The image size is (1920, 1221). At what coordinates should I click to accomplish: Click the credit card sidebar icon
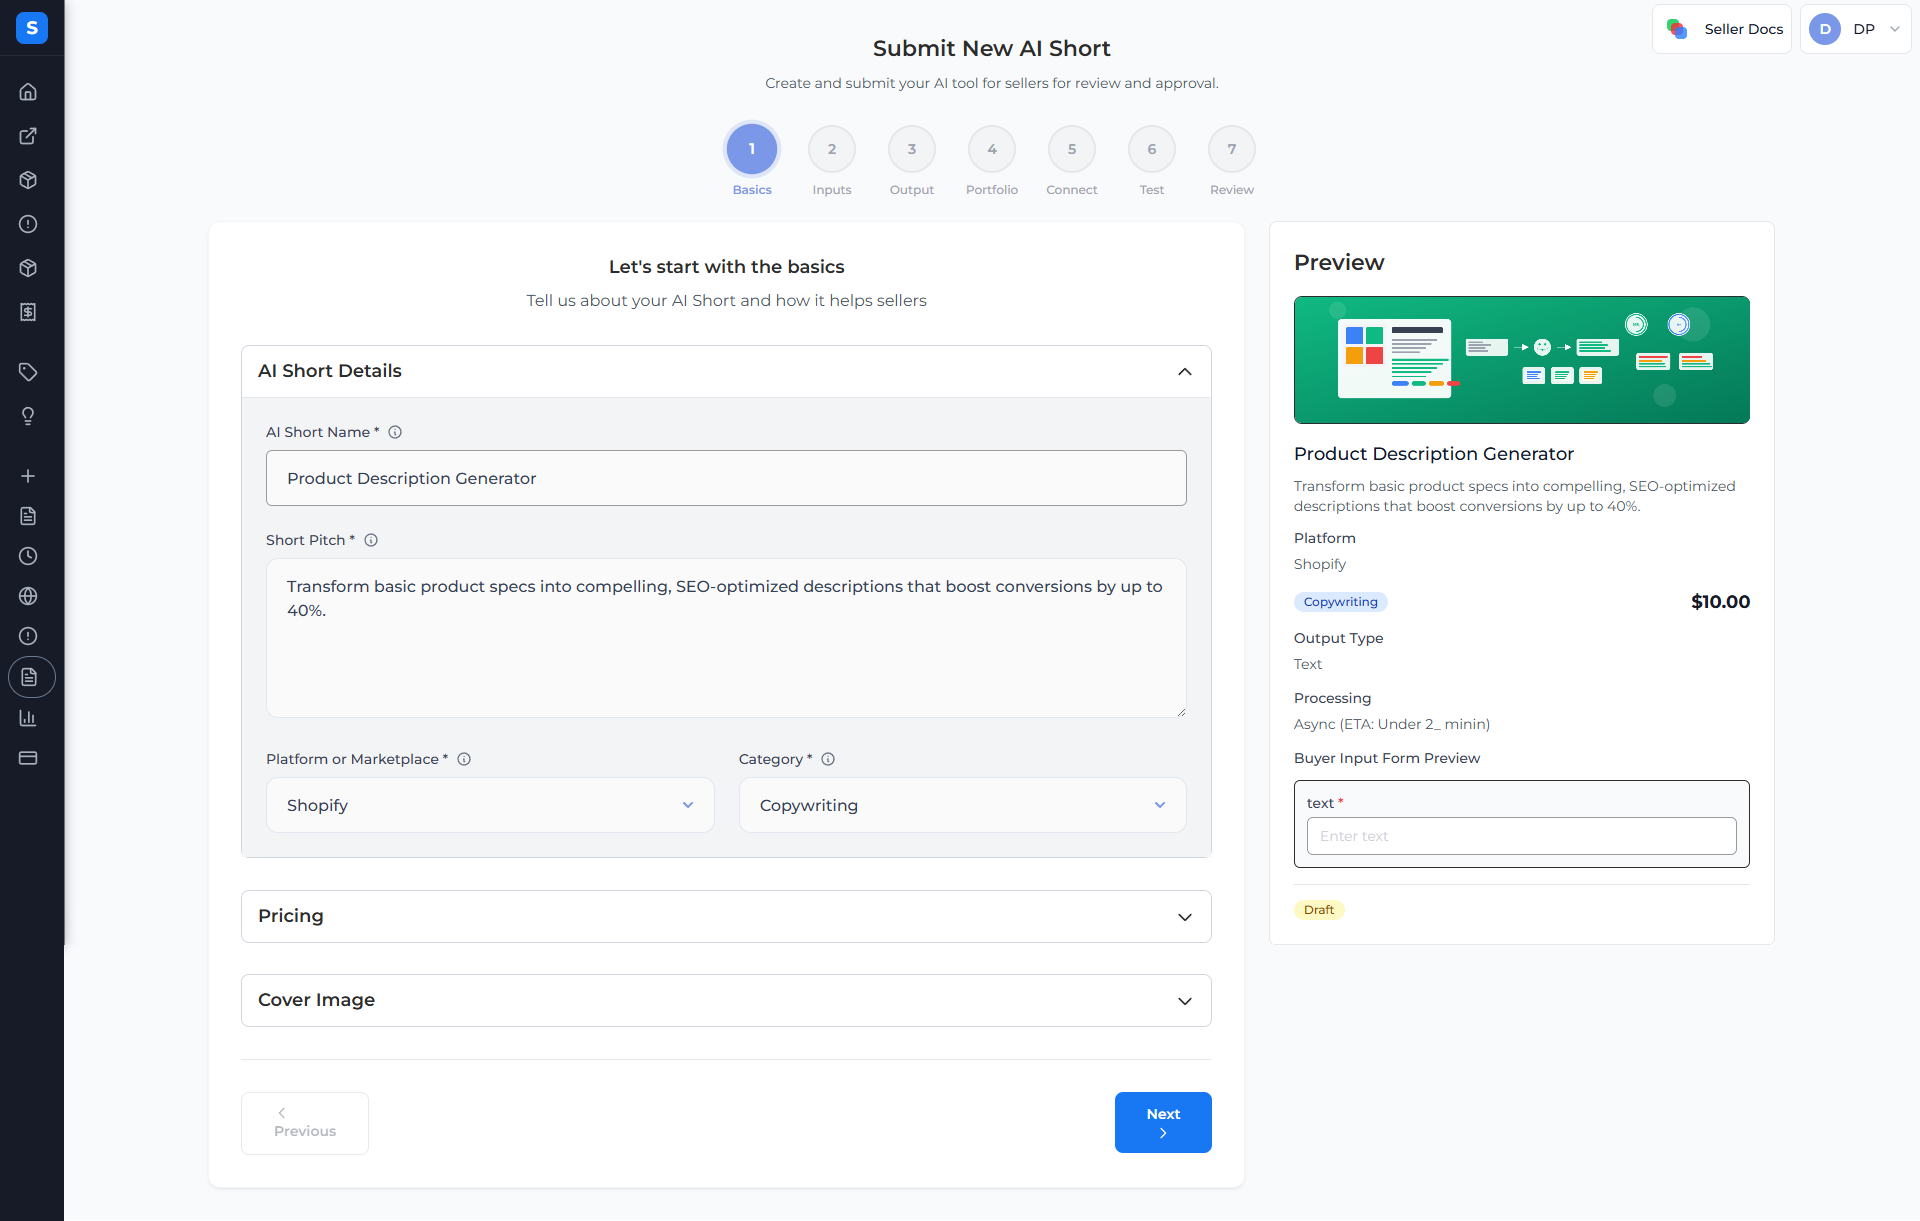[28, 758]
